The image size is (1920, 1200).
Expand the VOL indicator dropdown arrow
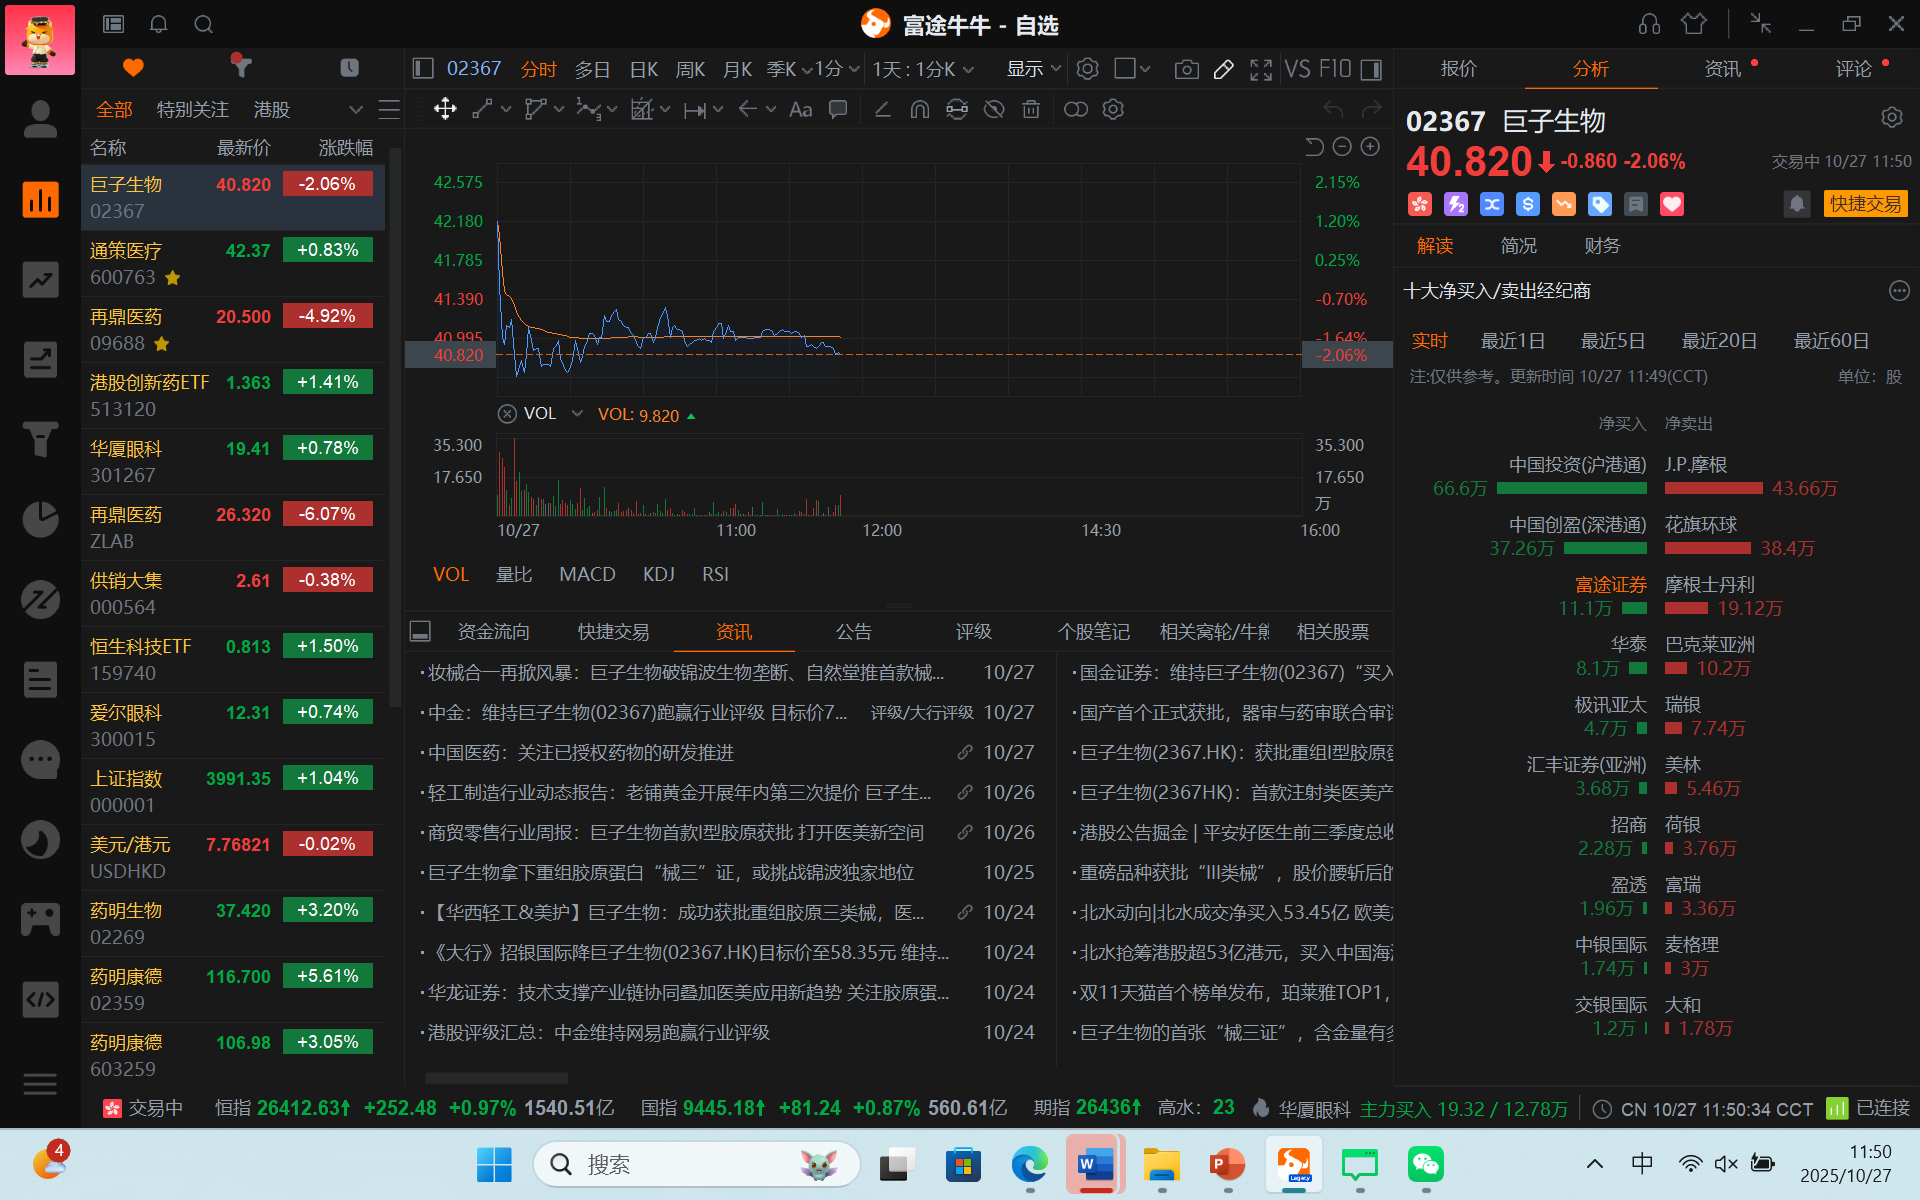pos(577,414)
